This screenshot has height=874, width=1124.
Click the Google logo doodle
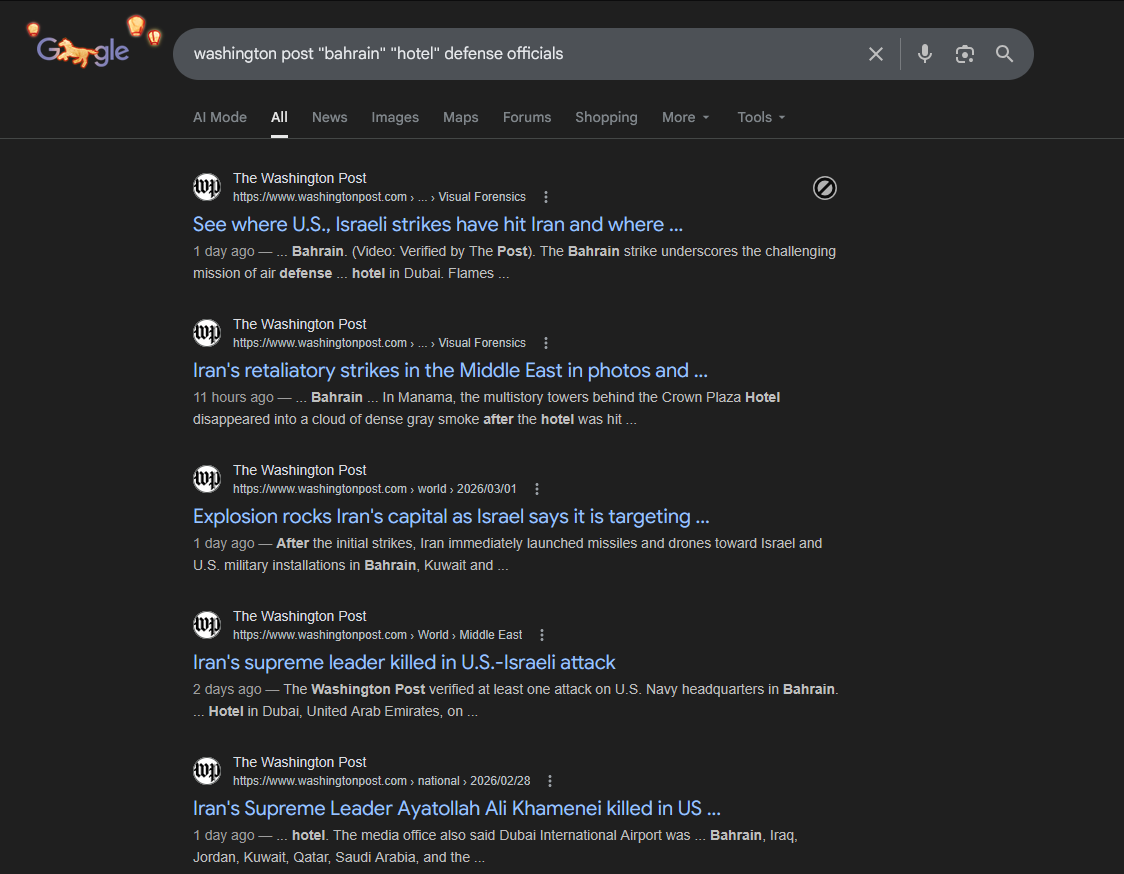(93, 44)
